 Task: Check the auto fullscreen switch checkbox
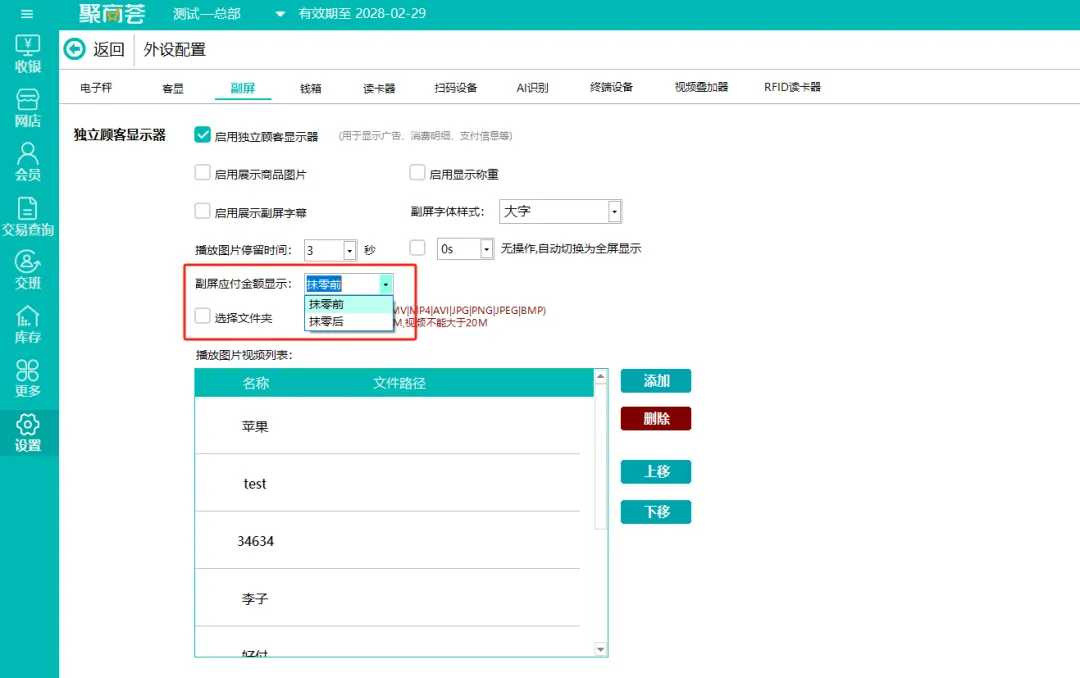(x=417, y=247)
